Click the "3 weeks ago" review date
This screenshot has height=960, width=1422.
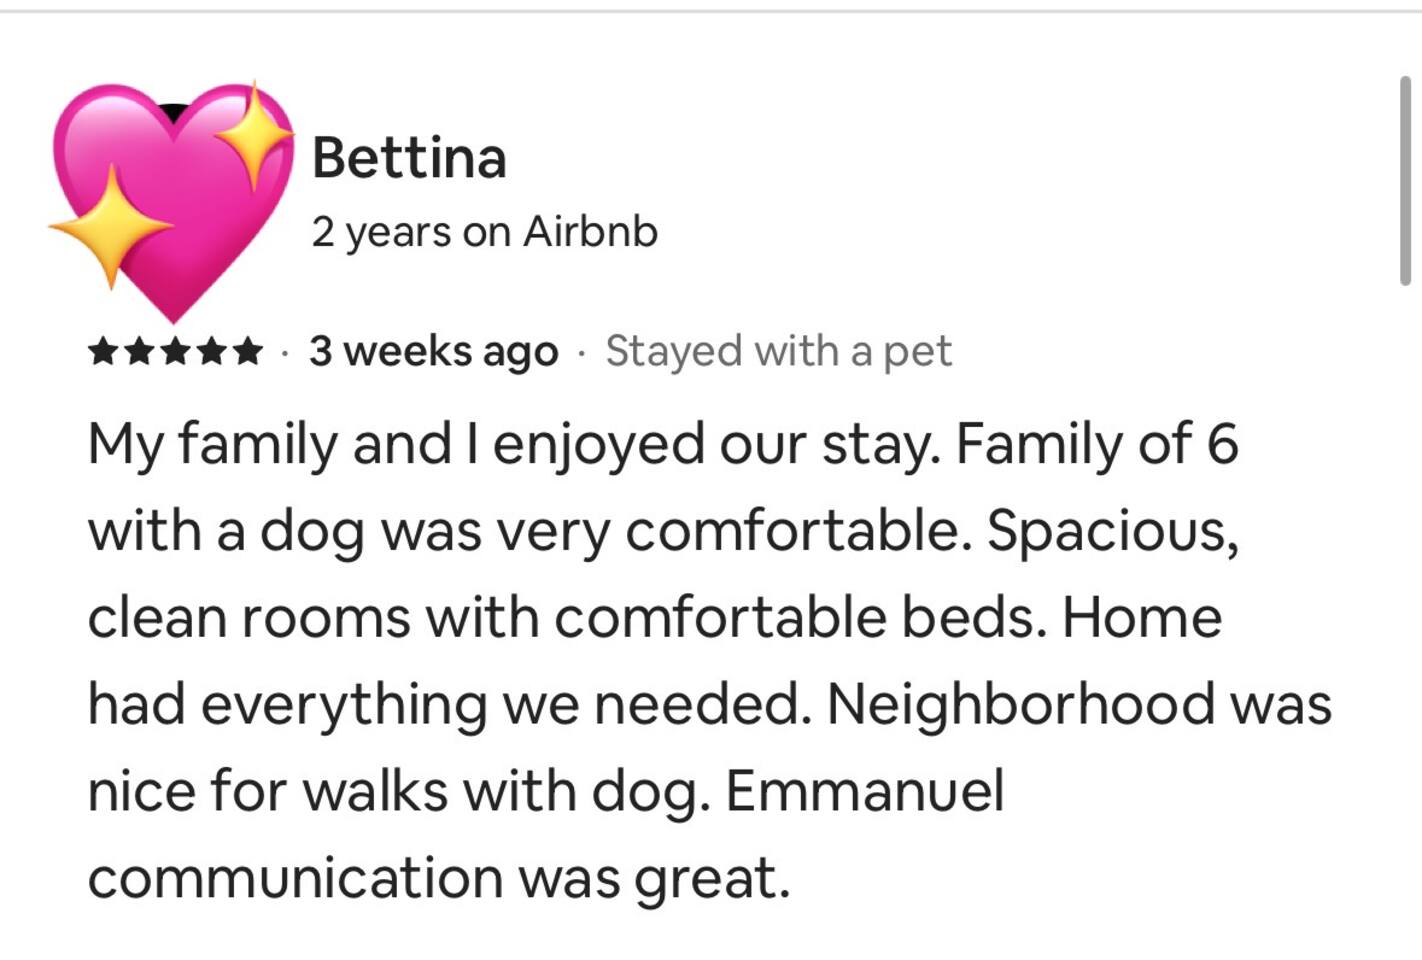pyautogui.click(x=433, y=351)
